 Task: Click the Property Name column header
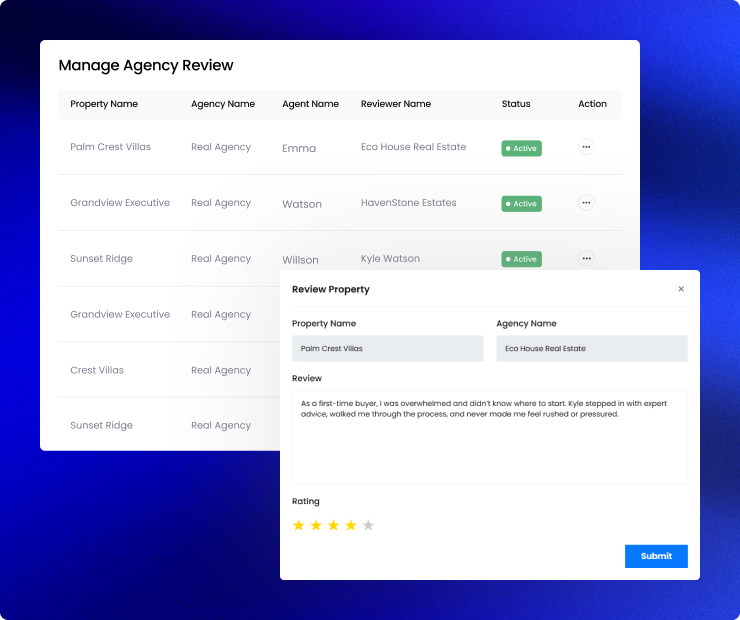(104, 104)
